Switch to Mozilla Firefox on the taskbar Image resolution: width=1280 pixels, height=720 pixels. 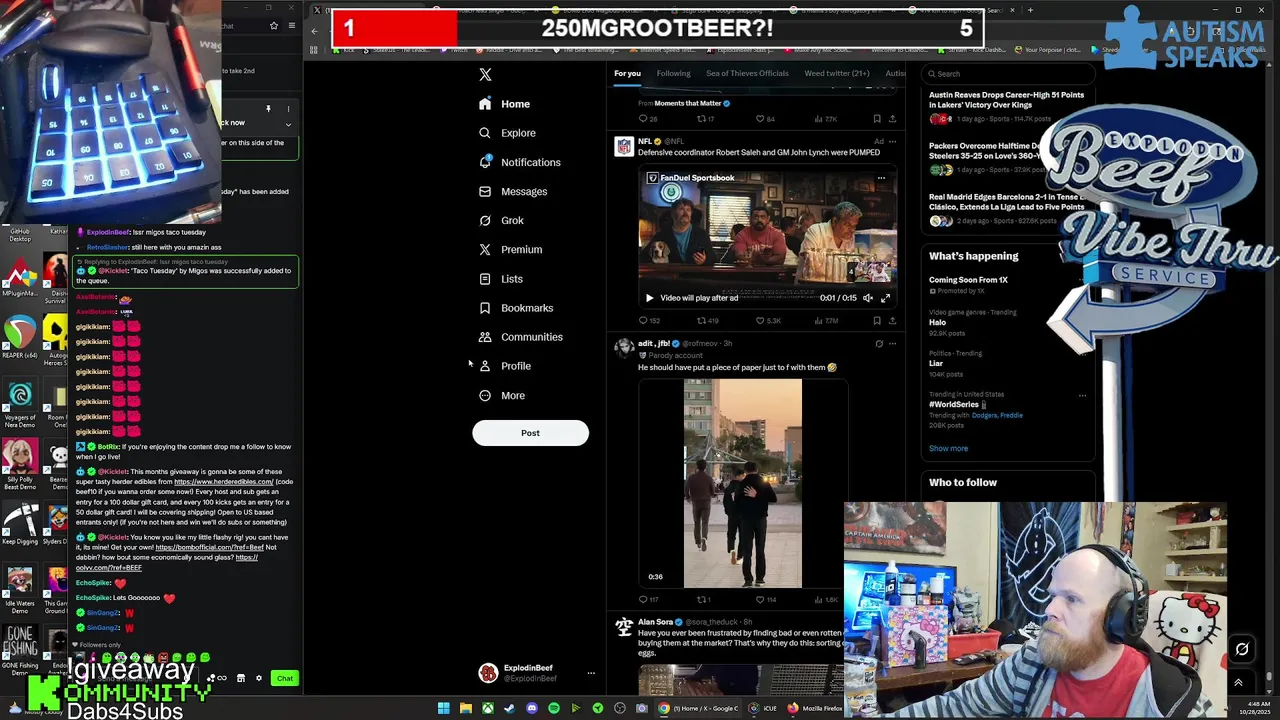[815, 709]
